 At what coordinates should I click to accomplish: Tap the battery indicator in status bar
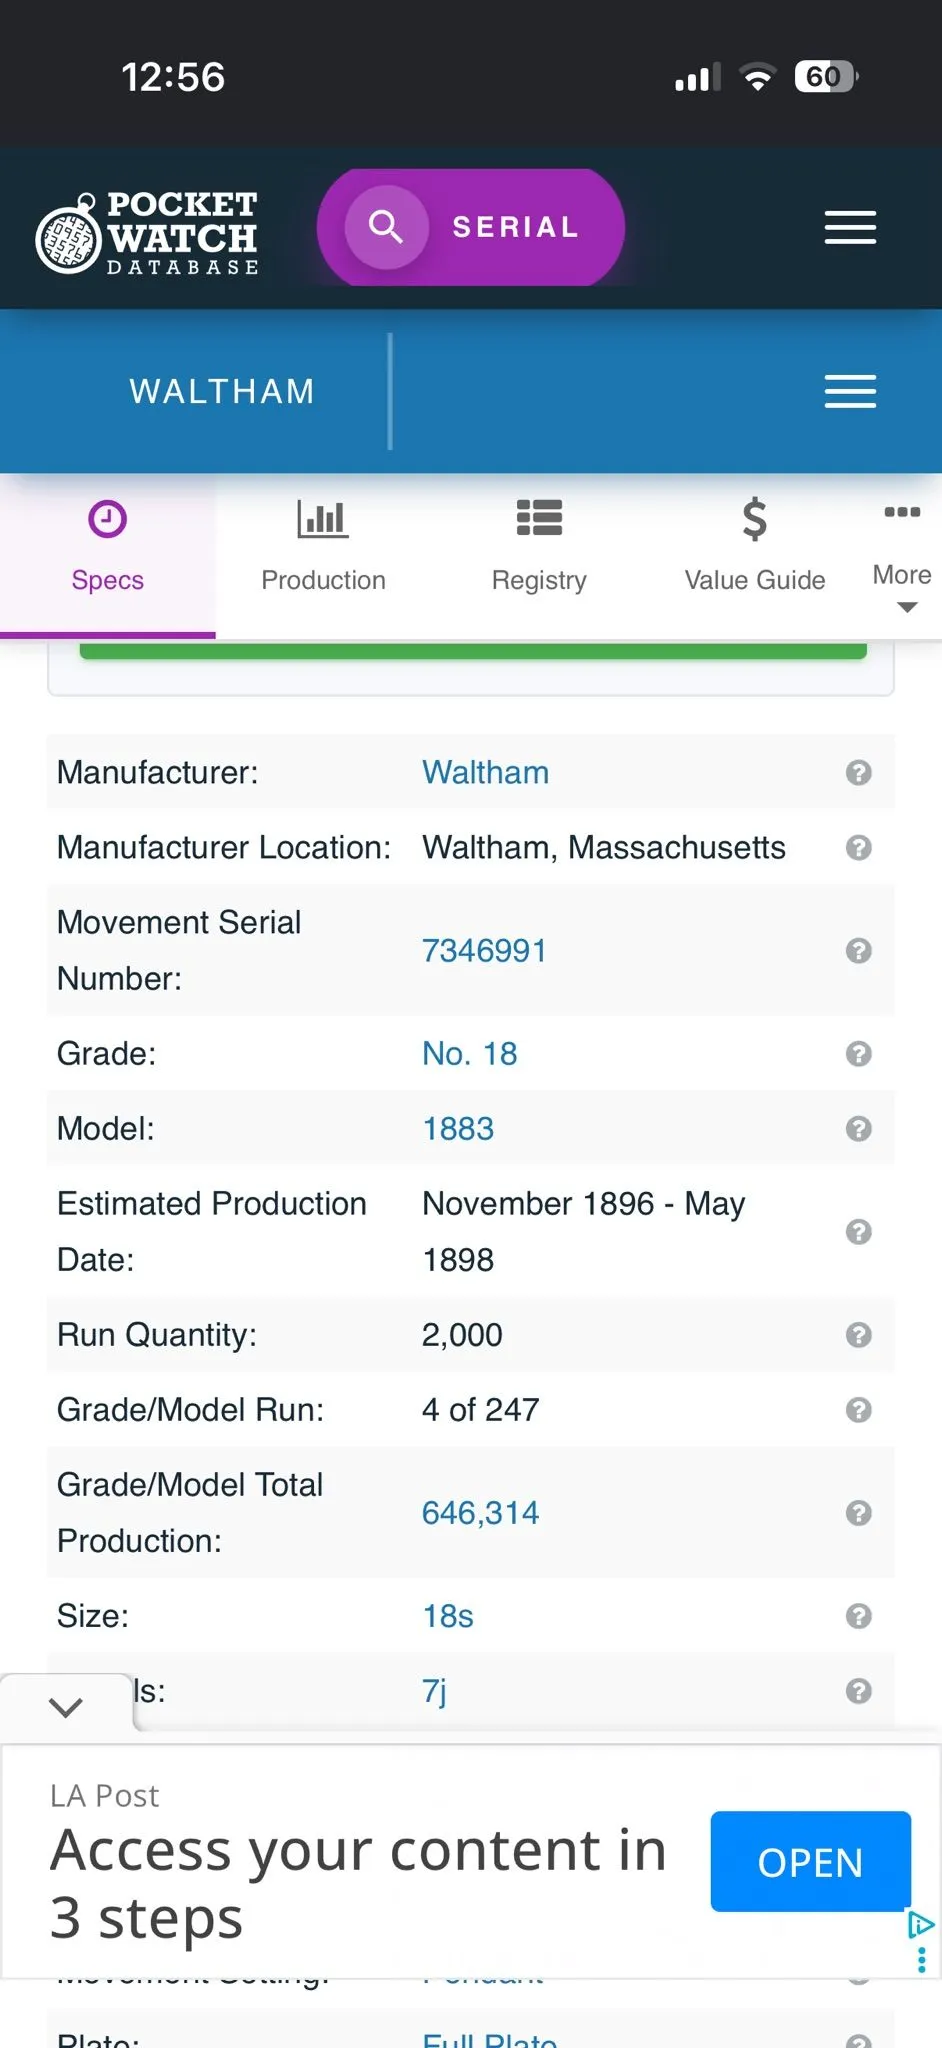(826, 76)
